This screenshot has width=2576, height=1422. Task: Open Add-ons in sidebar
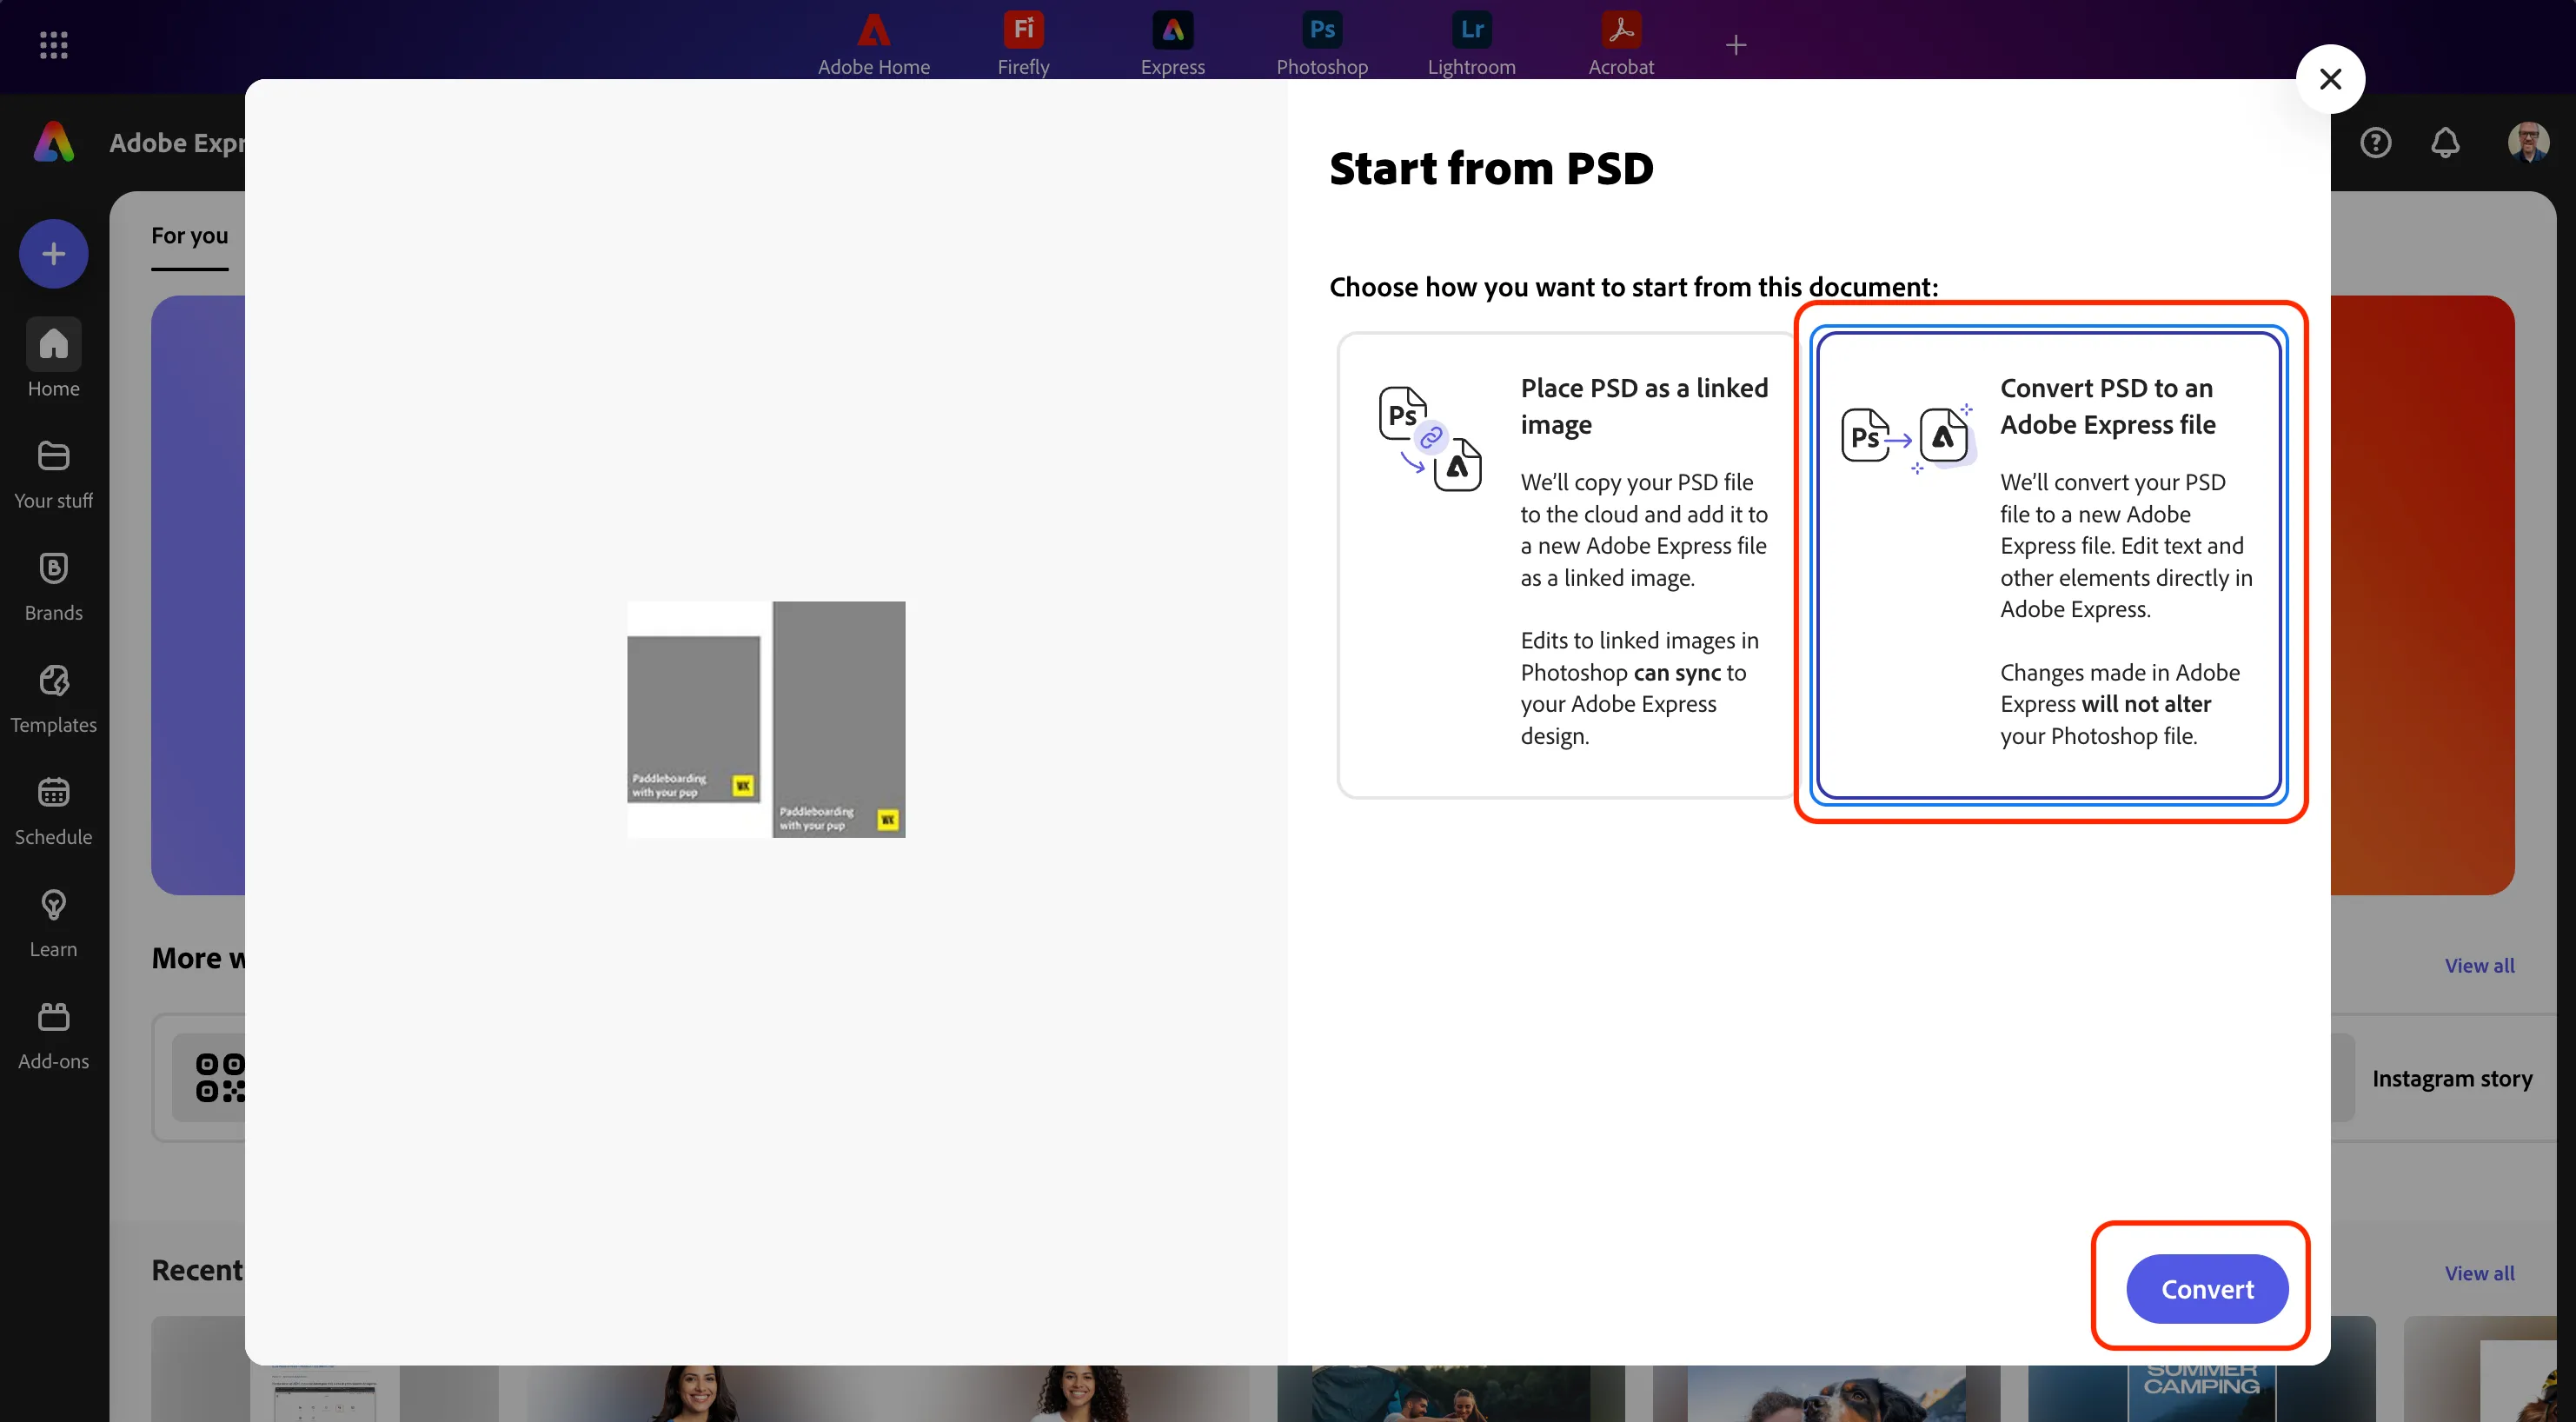tap(53, 1035)
